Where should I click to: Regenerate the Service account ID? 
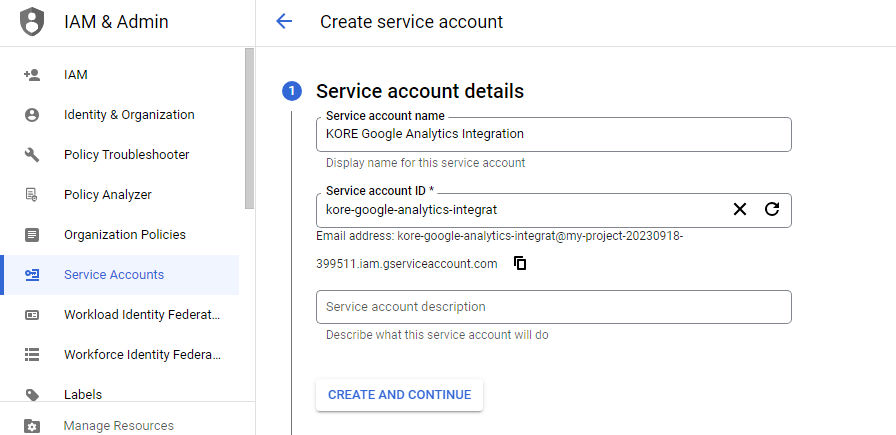[x=772, y=209]
